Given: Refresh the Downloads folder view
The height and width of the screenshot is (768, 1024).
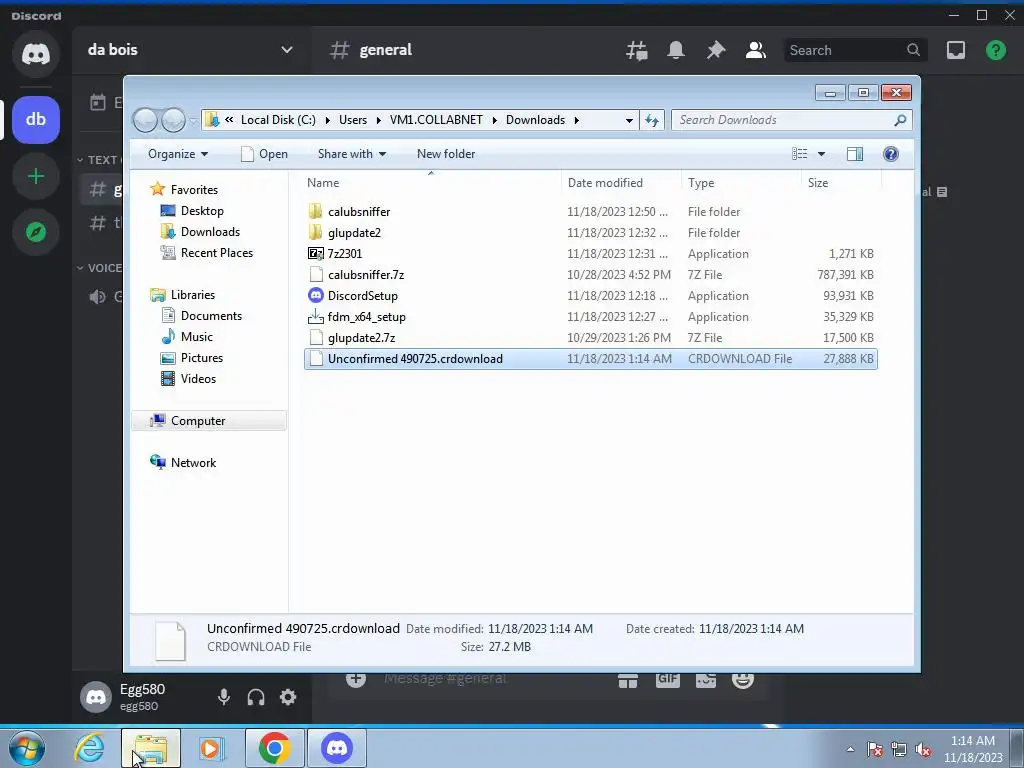Looking at the screenshot, I should tap(652, 120).
